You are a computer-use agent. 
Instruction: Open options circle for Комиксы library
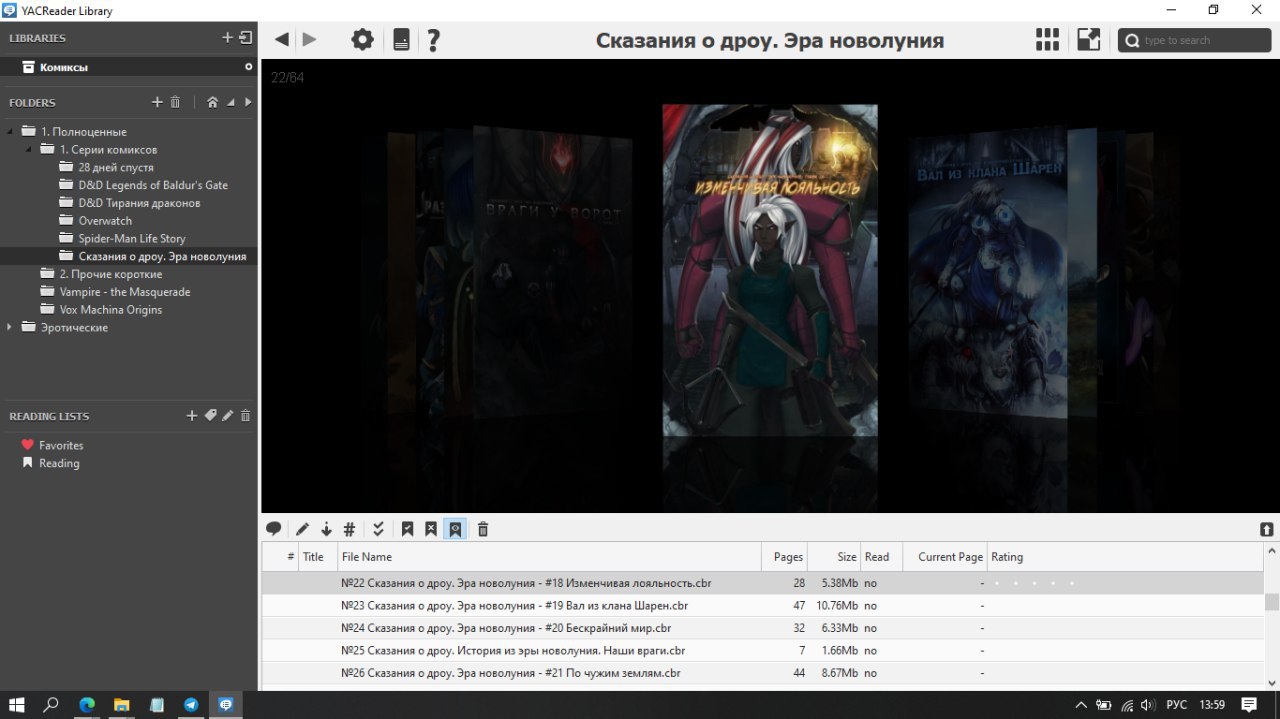tap(248, 67)
